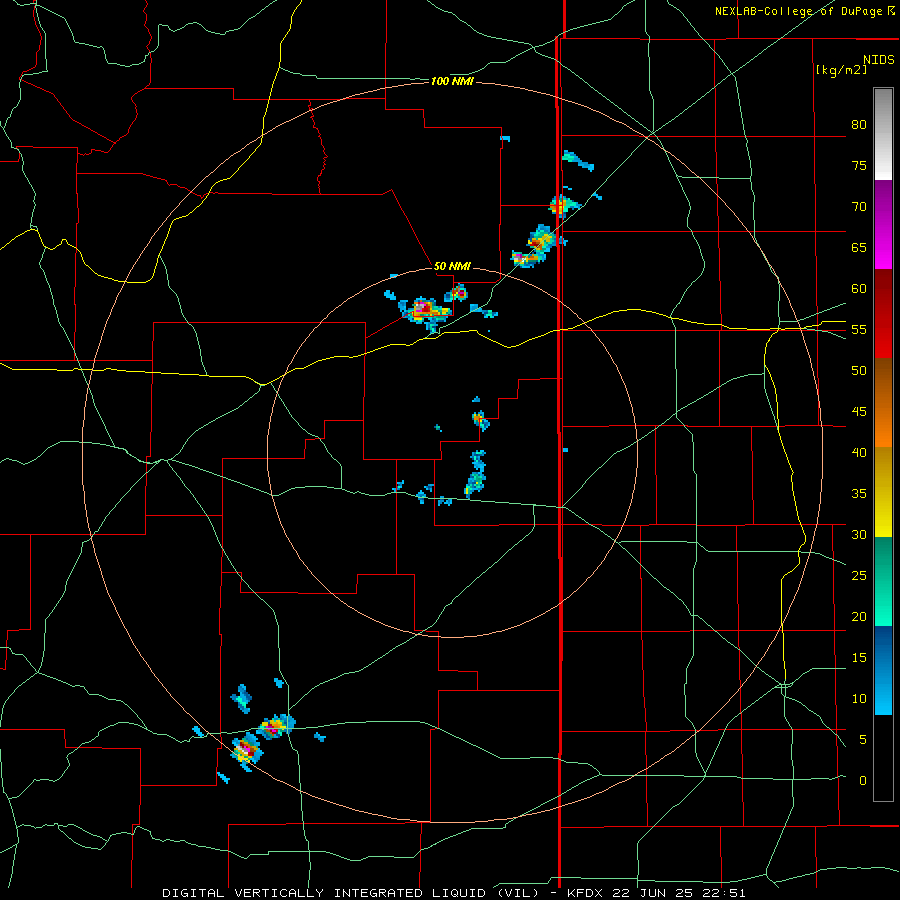Viewport: 900px width, 900px height.
Task: Click the storm cell crossing the southwest 100 NMI ring
Action: pyautogui.click(x=247, y=750)
